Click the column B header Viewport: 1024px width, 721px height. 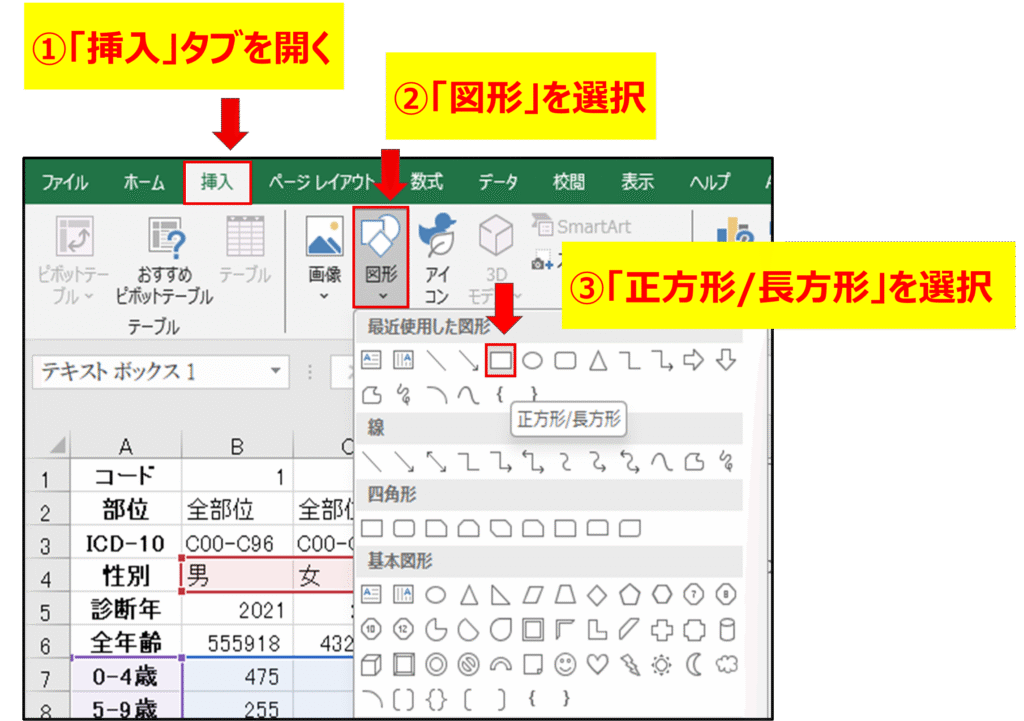coord(236,447)
